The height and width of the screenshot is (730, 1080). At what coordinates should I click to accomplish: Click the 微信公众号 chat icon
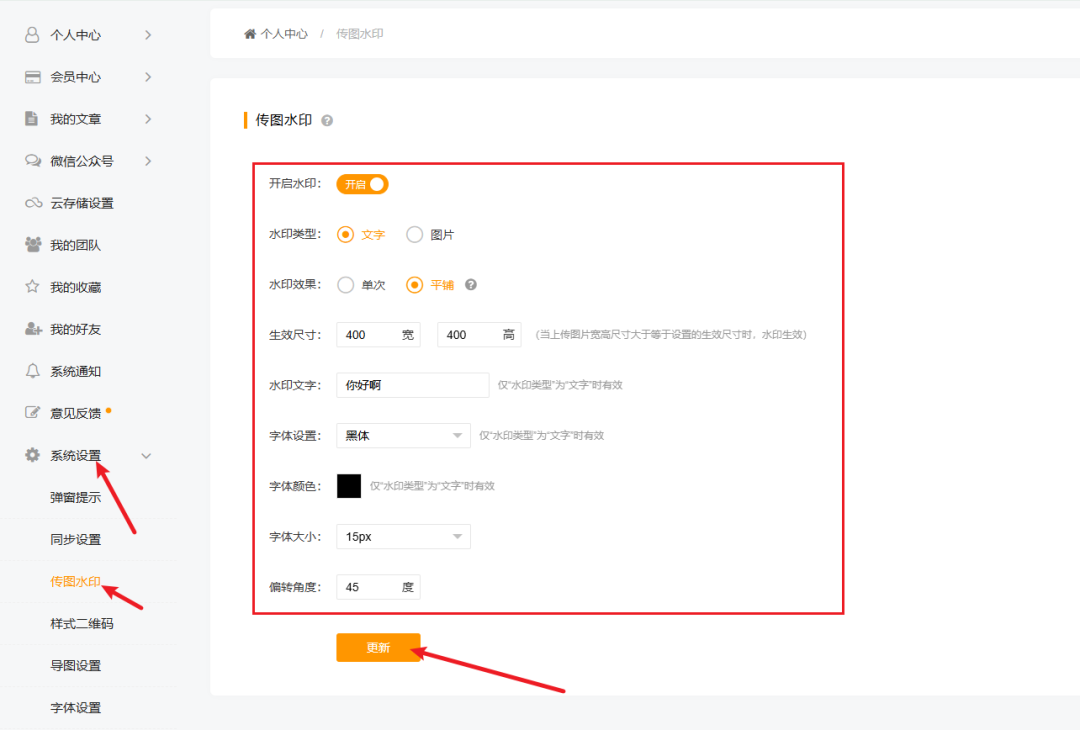(x=32, y=161)
